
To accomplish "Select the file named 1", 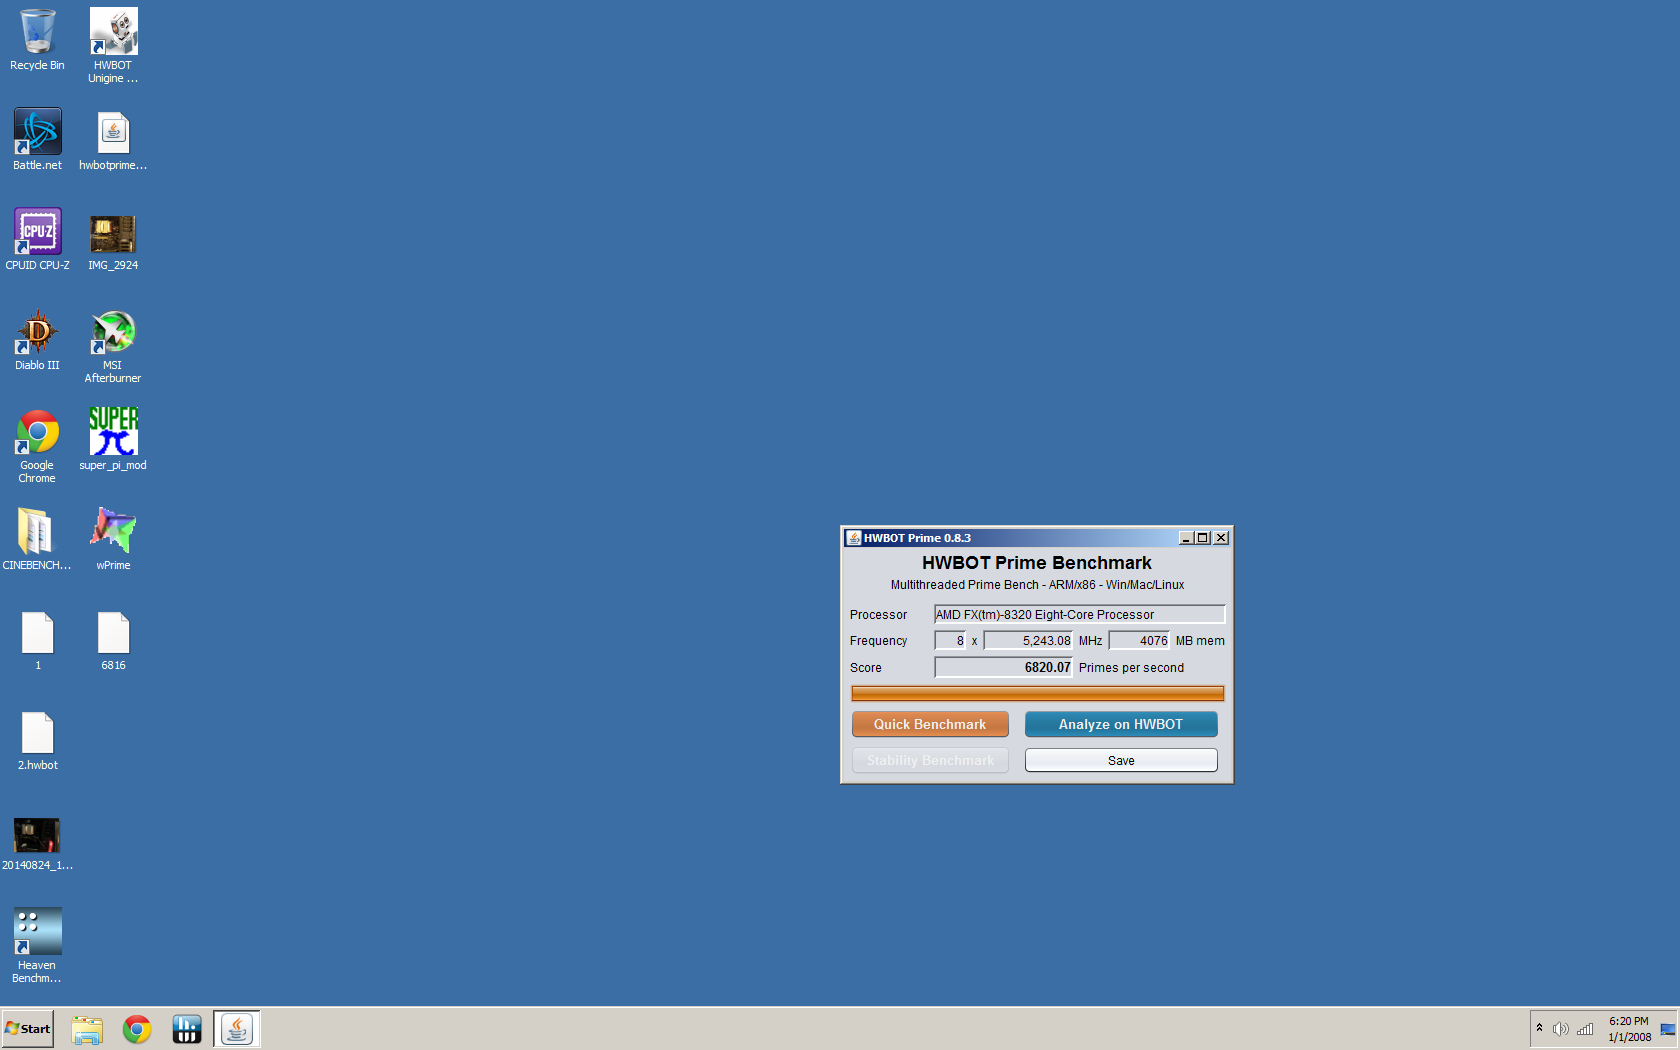I will pos(37,640).
